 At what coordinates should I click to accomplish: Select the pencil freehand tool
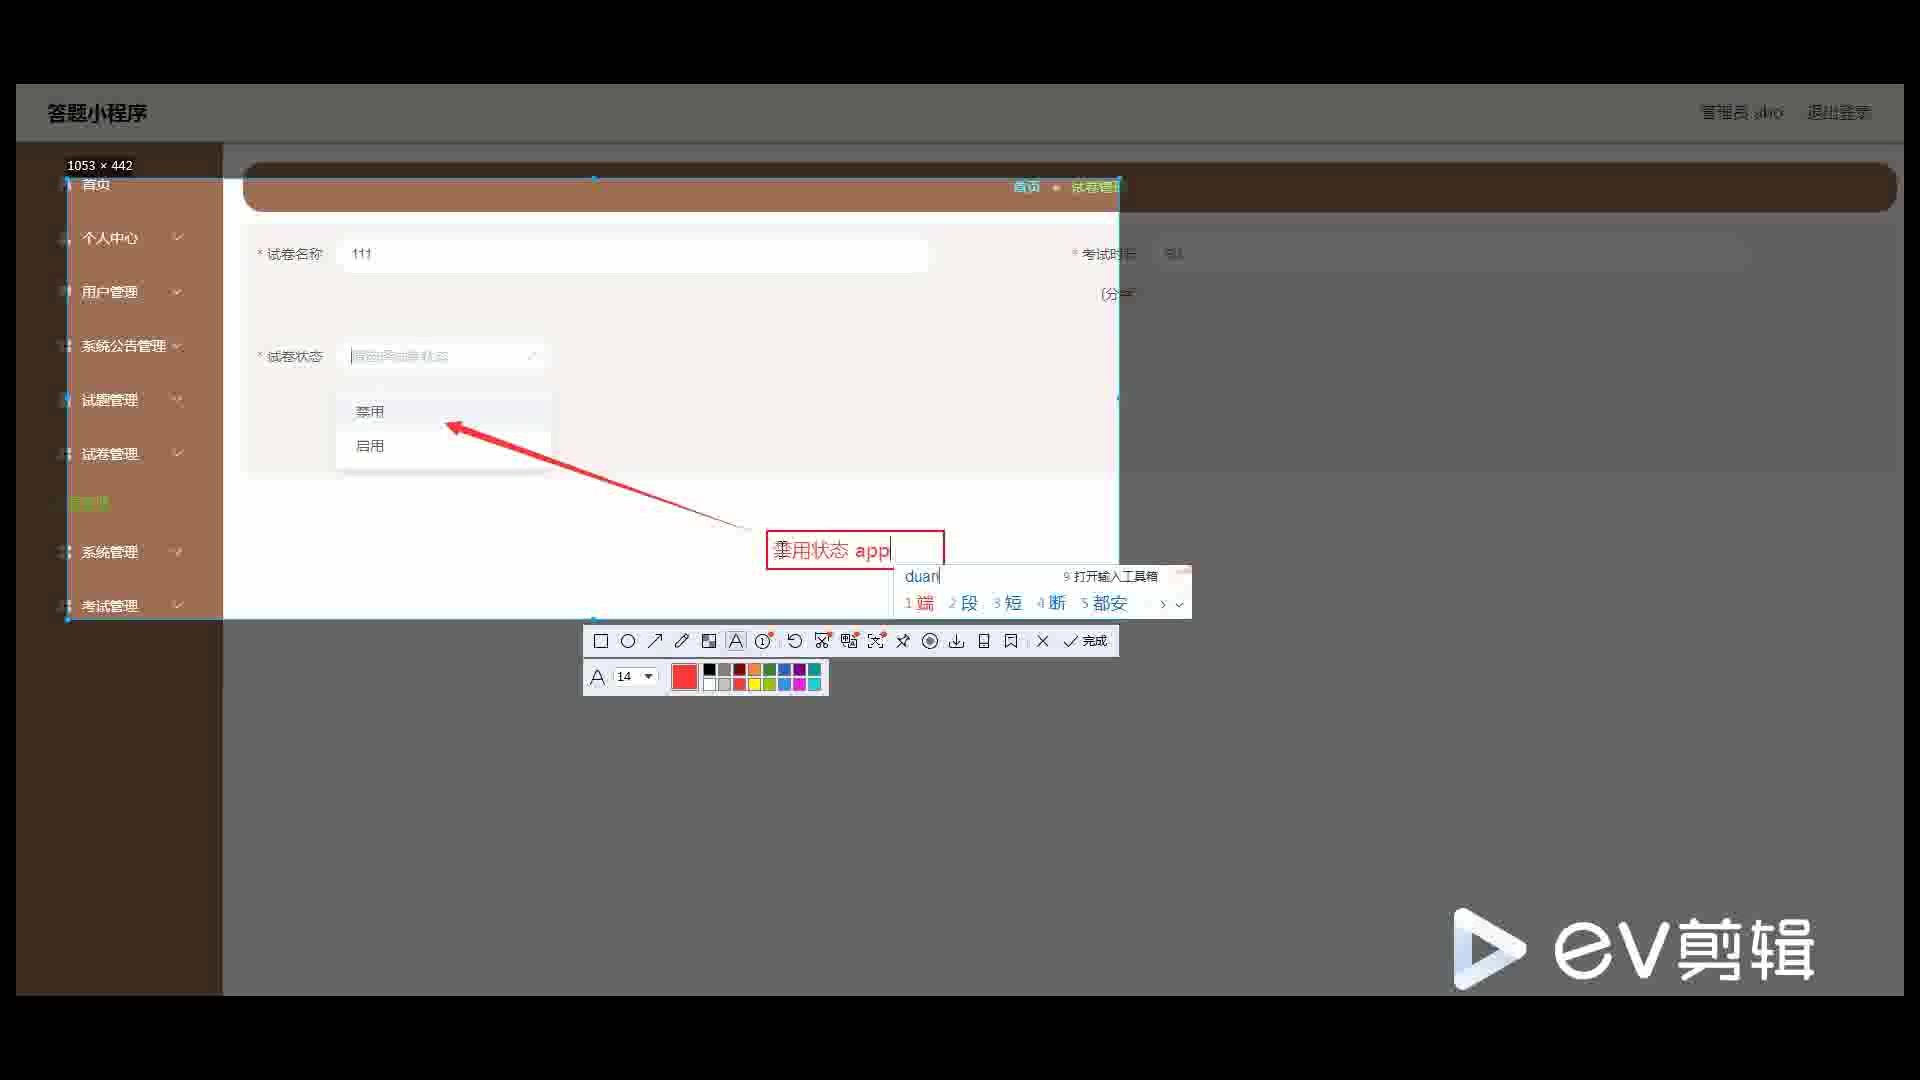click(682, 641)
